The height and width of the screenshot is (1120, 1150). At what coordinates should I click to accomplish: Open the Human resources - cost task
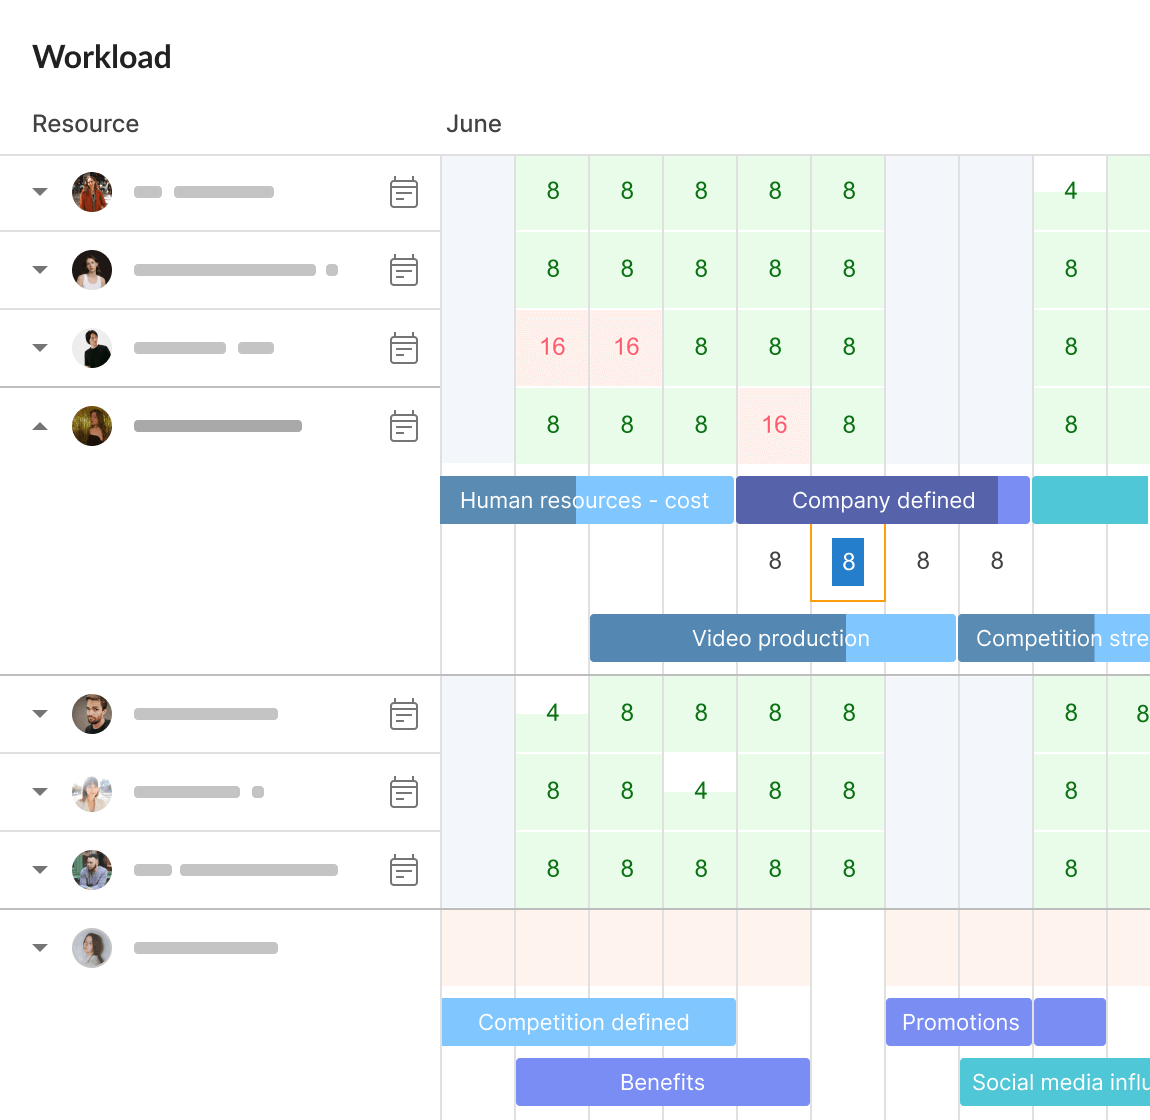tap(587, 500)
